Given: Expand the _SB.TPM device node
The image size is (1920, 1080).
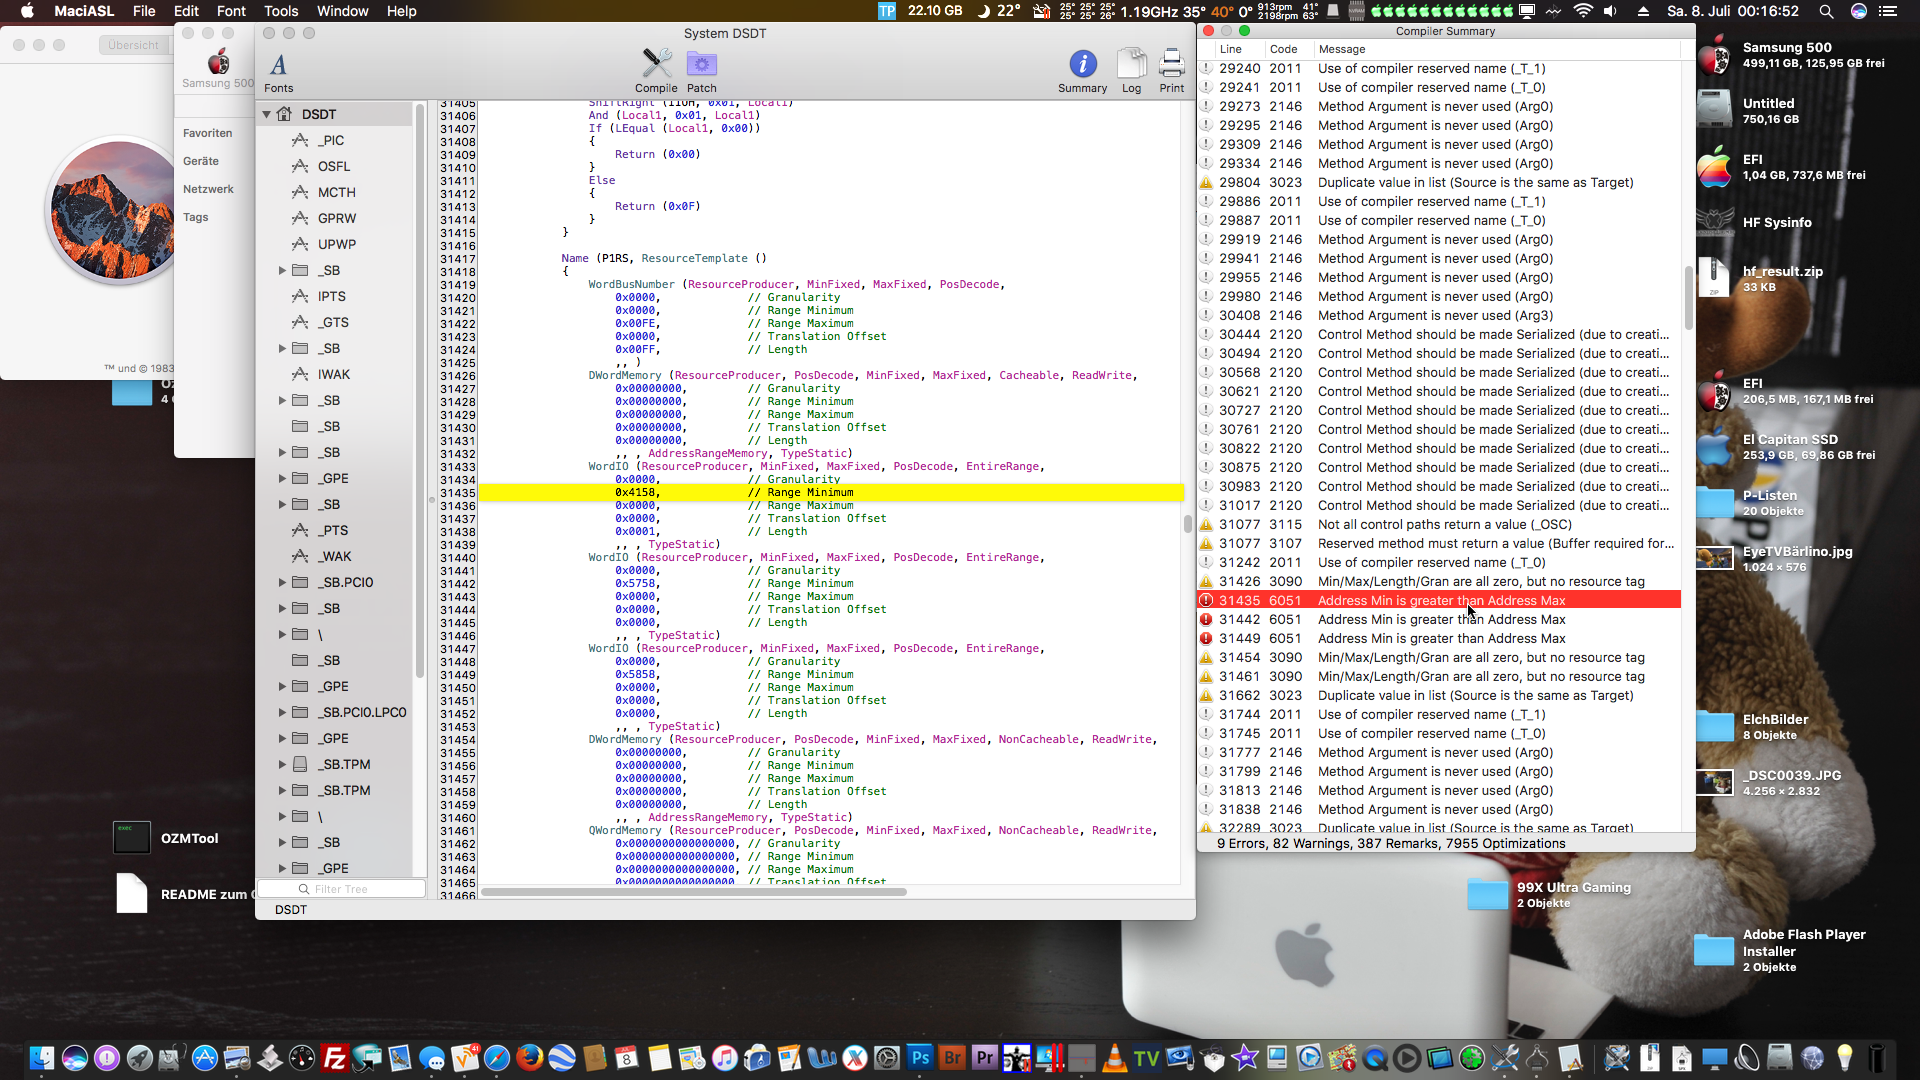Looking at the screenshot, I should tap(283, 764).
